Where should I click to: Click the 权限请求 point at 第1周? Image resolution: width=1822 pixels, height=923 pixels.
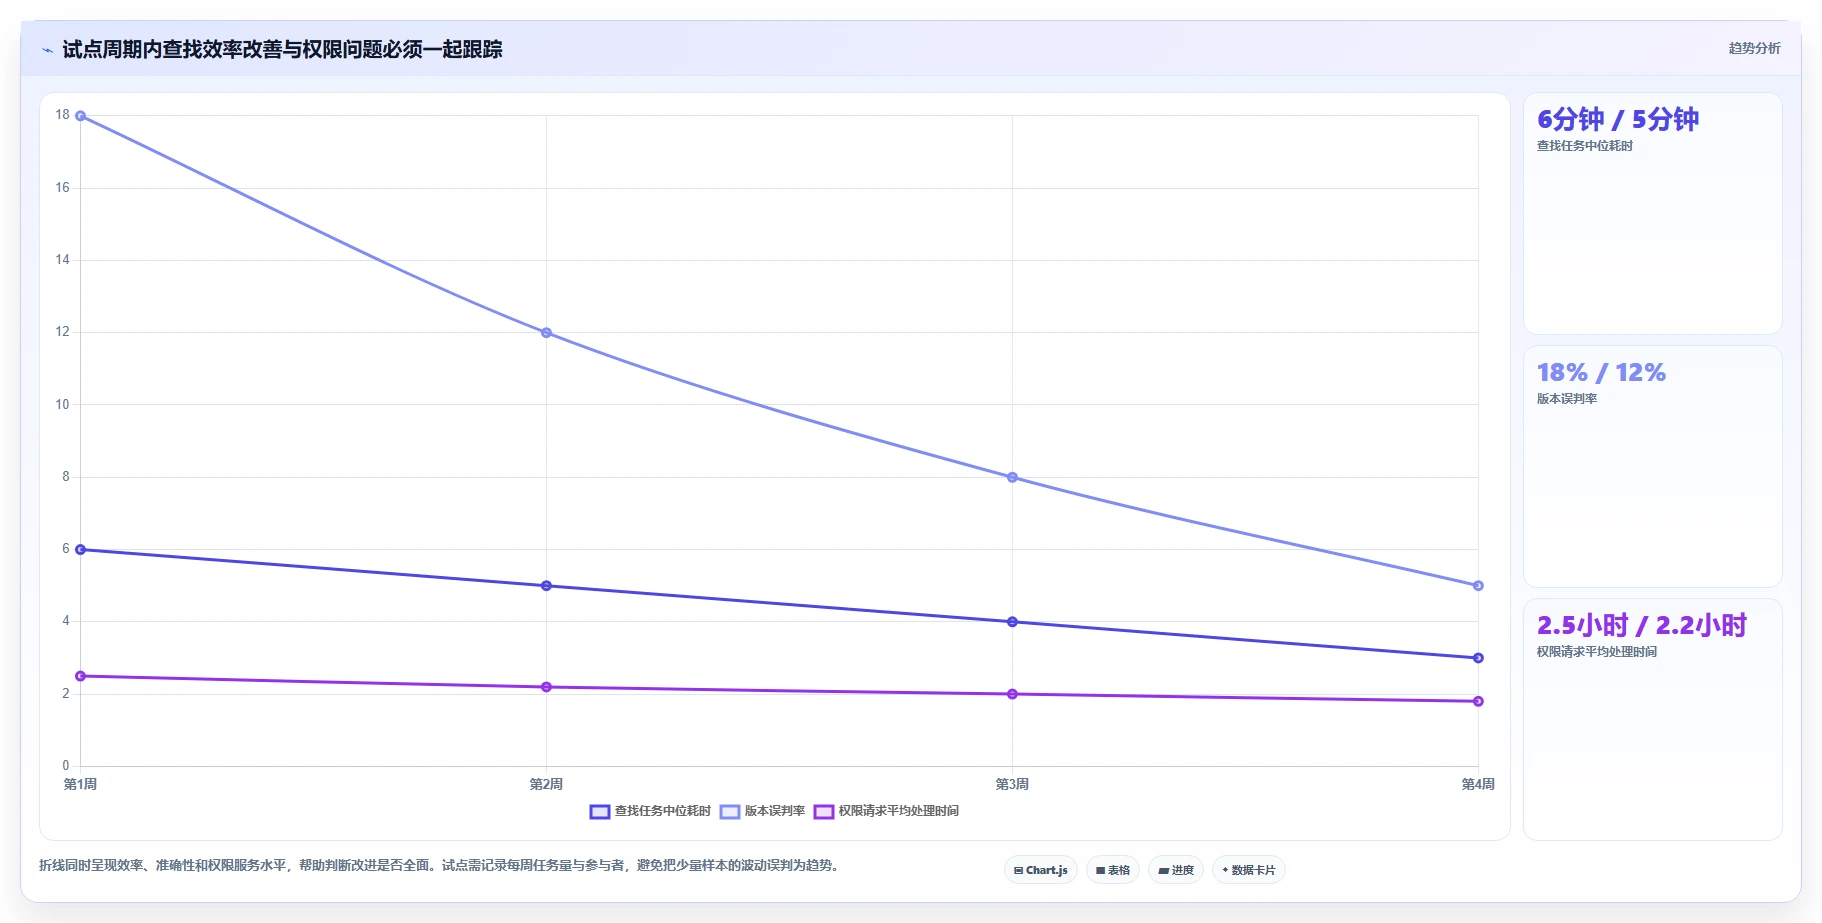tap(81, 677)
